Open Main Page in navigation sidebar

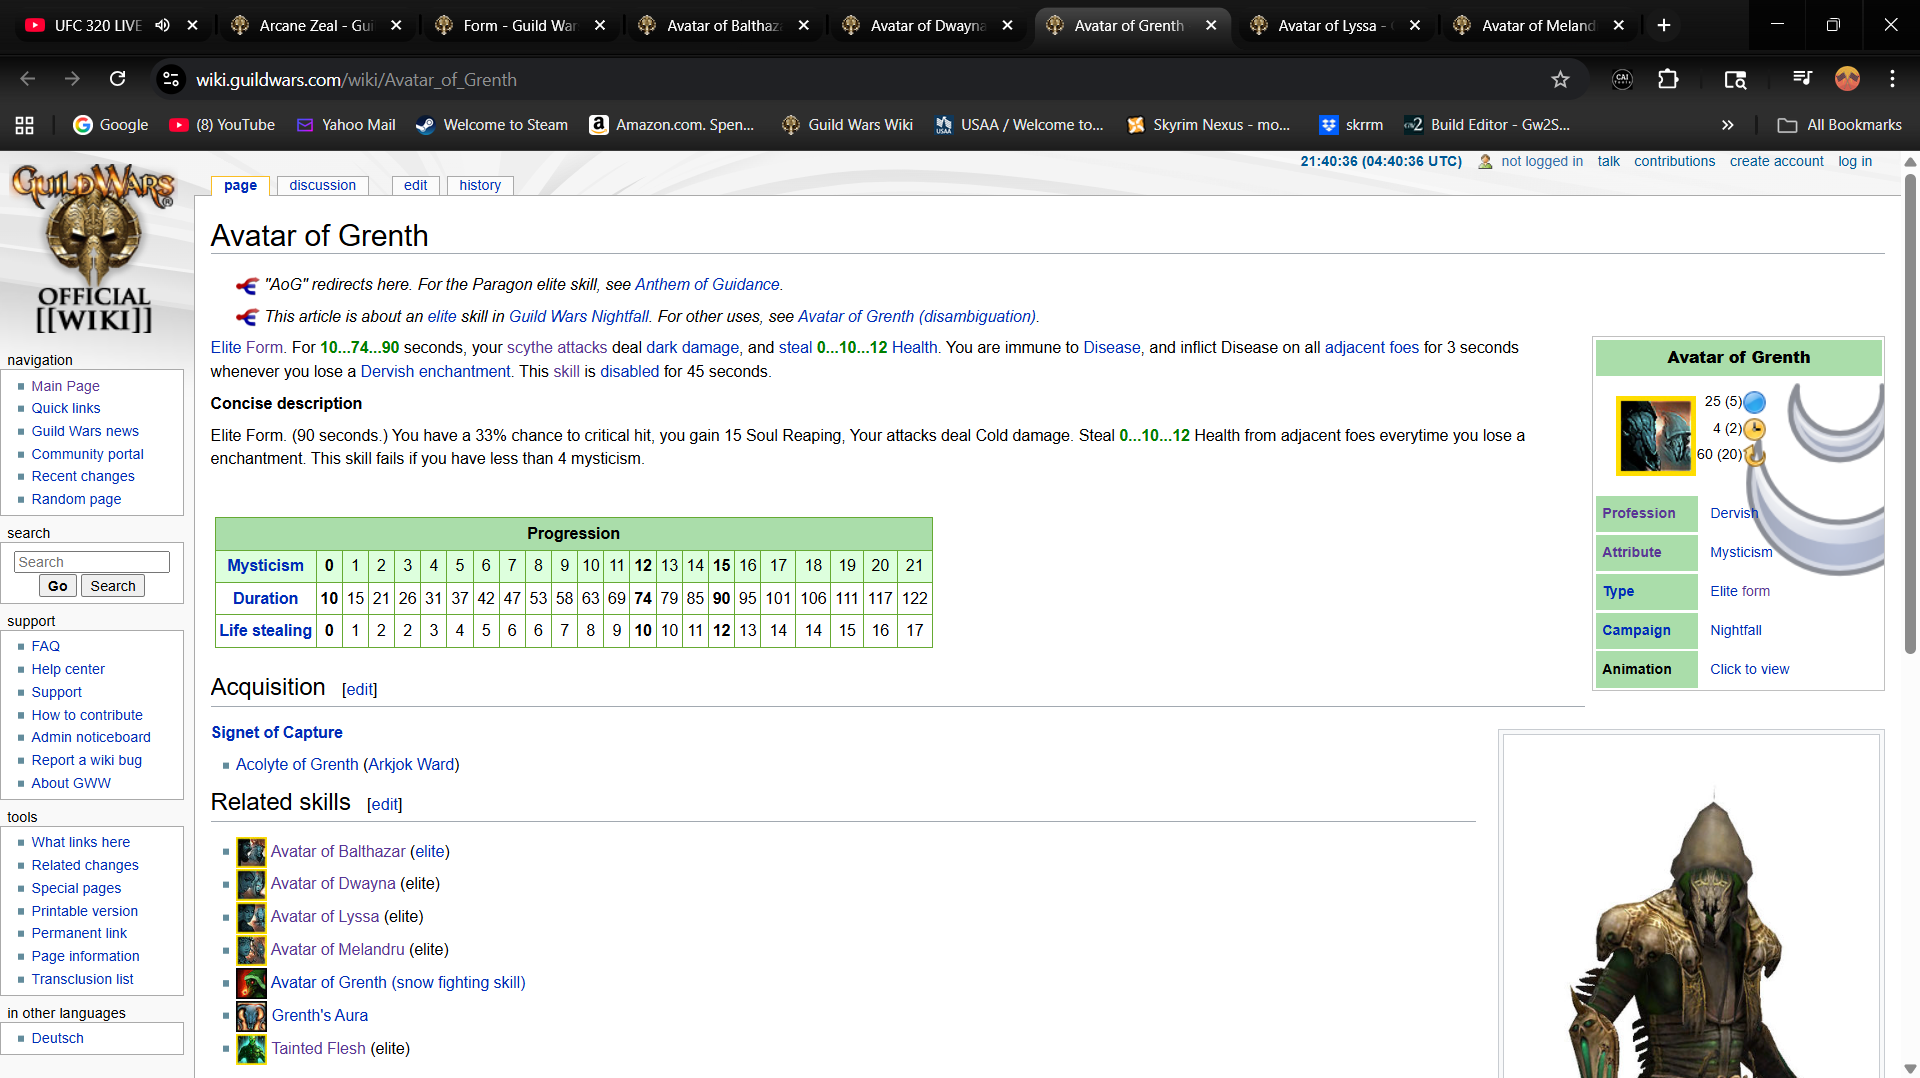point(65,387)
